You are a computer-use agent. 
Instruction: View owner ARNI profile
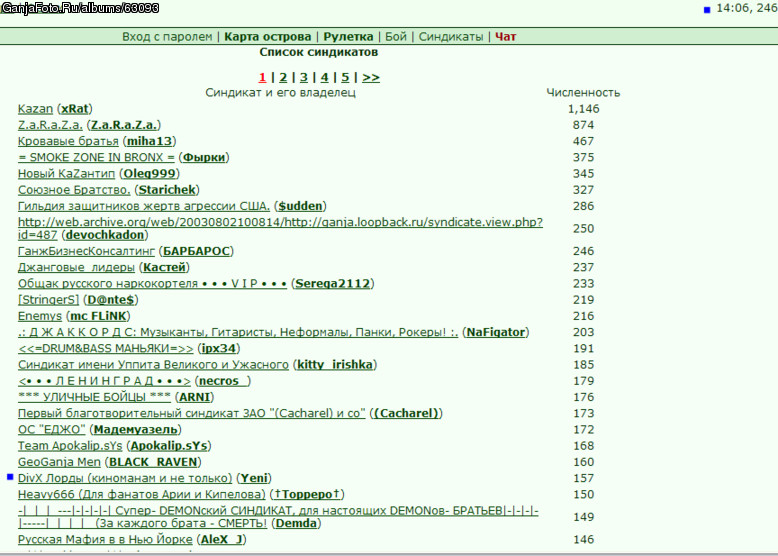(194, 397)
